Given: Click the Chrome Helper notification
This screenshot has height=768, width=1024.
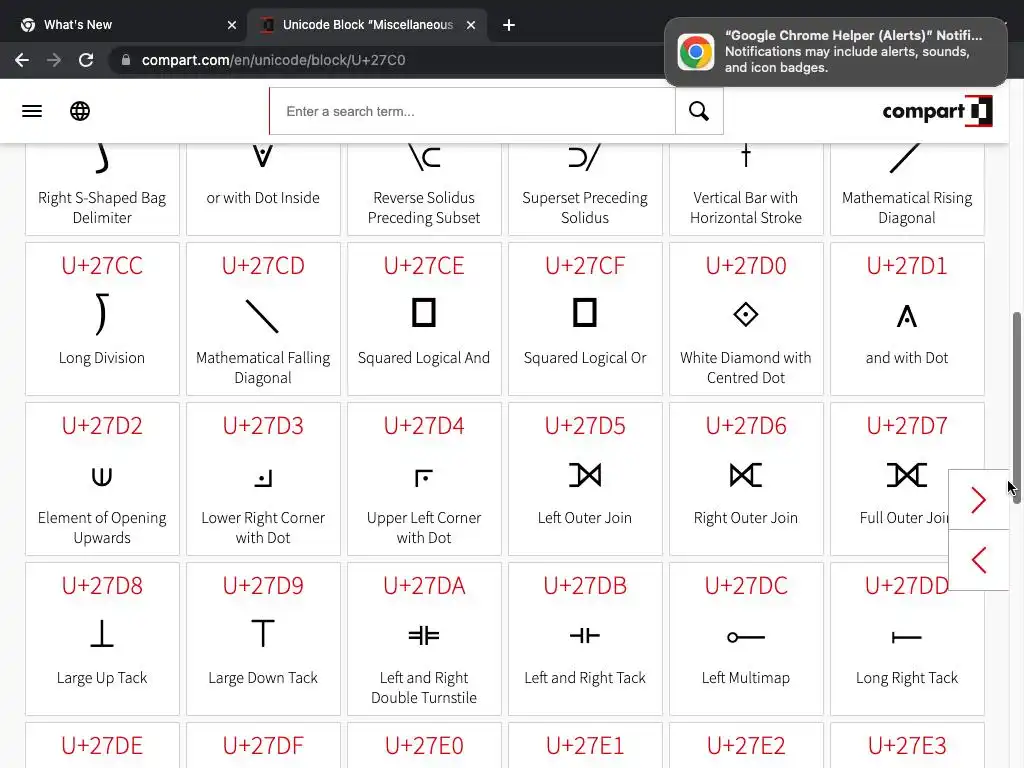Looking at the screenshot, I should (x=835, y=52).
